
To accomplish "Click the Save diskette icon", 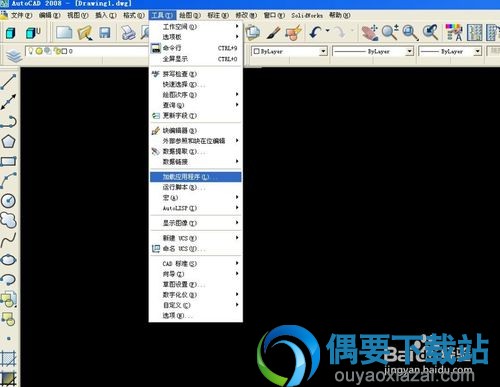I will (x=105, y=33).
